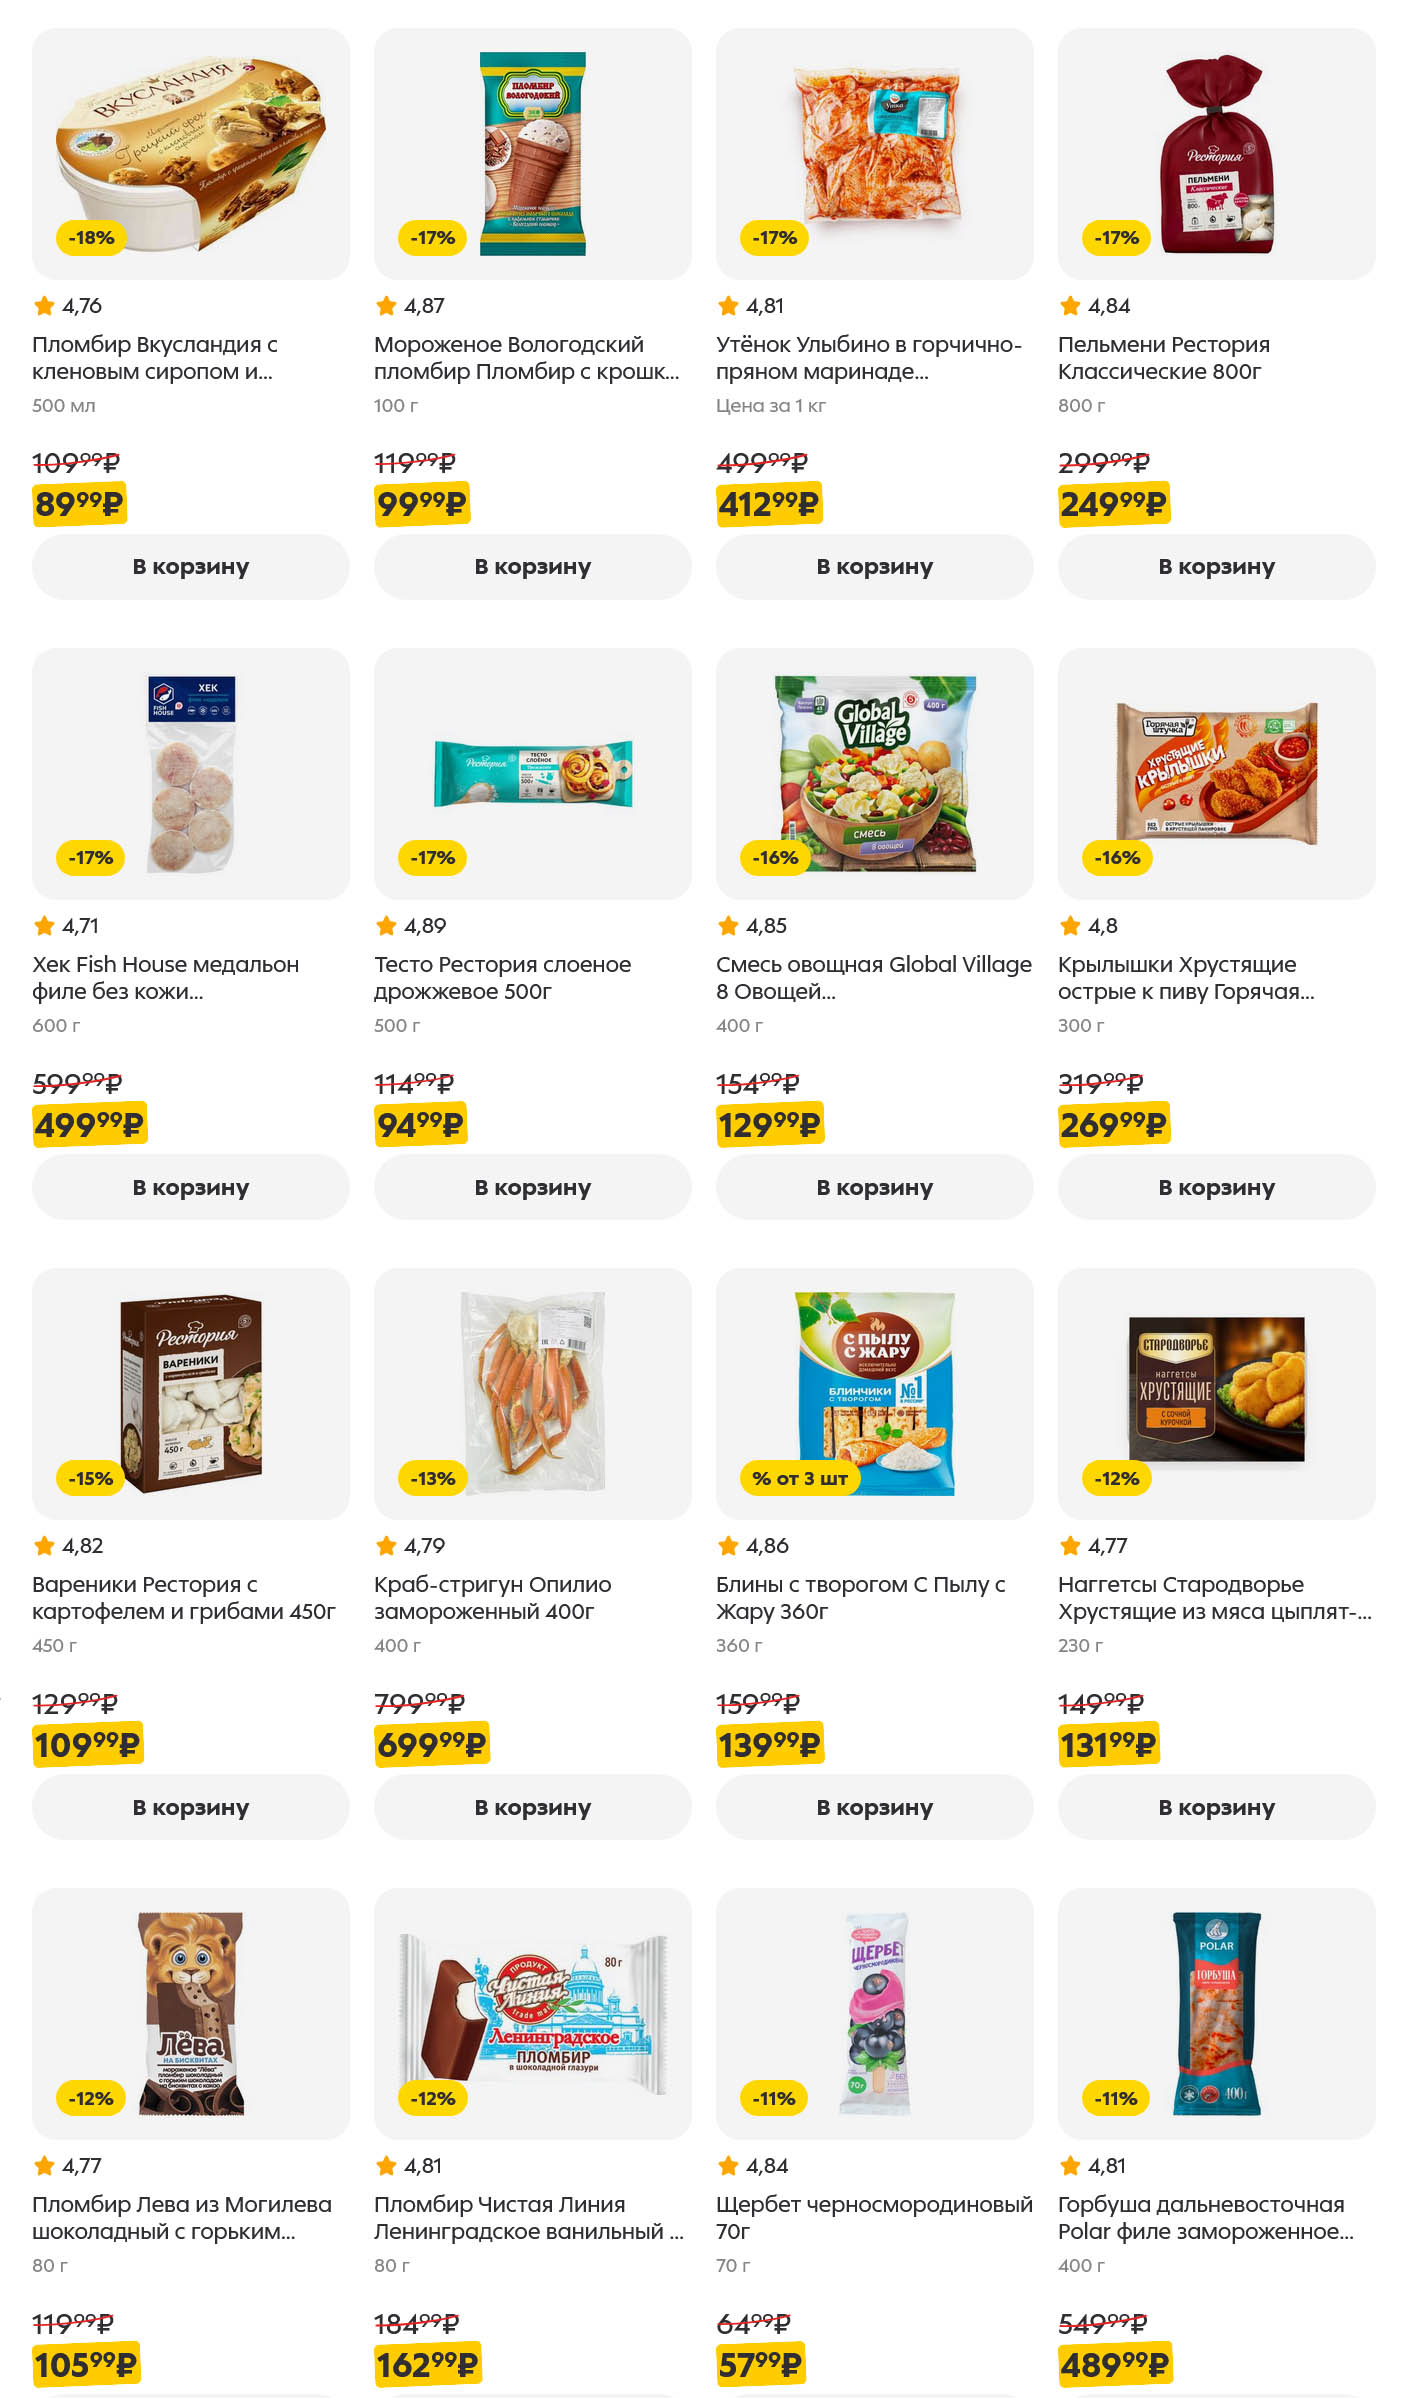Open Вареники Рестория с картофелем title
The height and width of the screenshot is (2398, 1410).
183,1598
